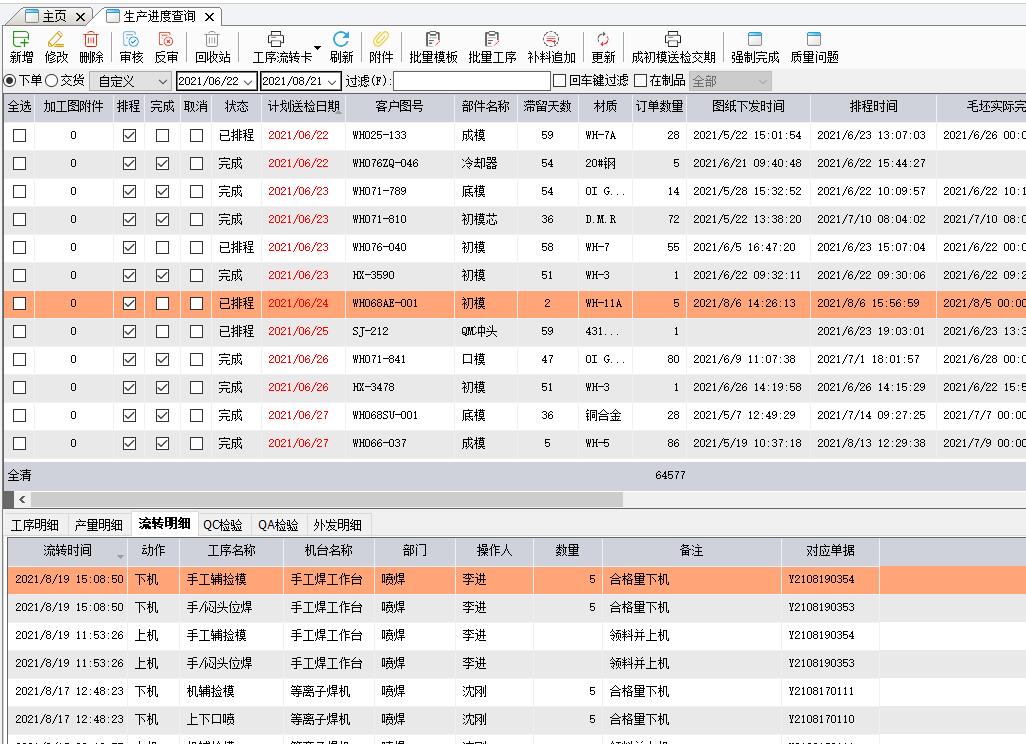Toggle the 排程 checkbox for row WH071-789
The image size is (1026, 744).
[130, 192]
